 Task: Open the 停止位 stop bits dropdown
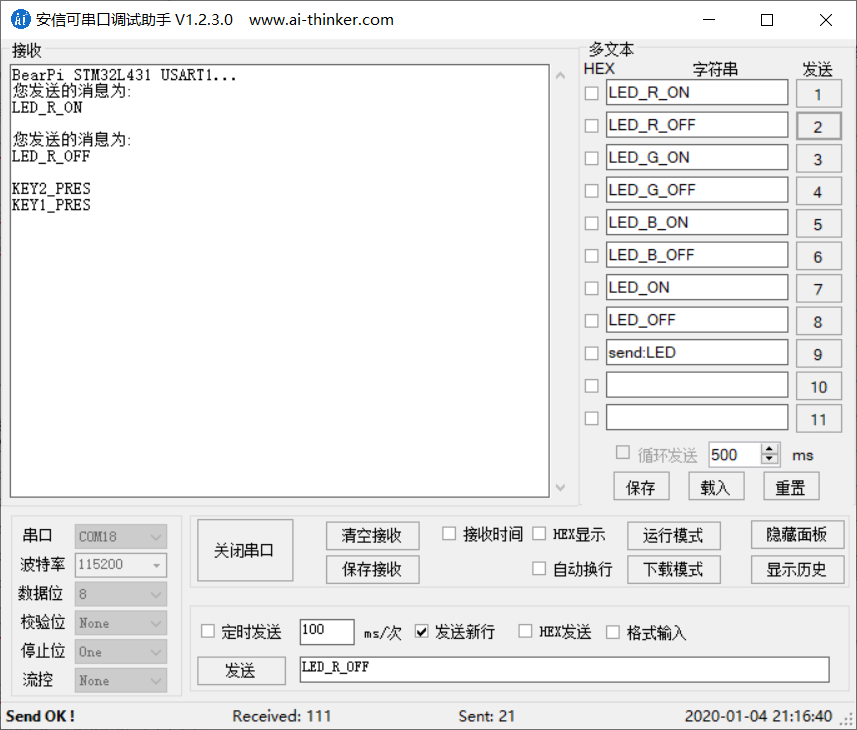click(x=121, y=652)
